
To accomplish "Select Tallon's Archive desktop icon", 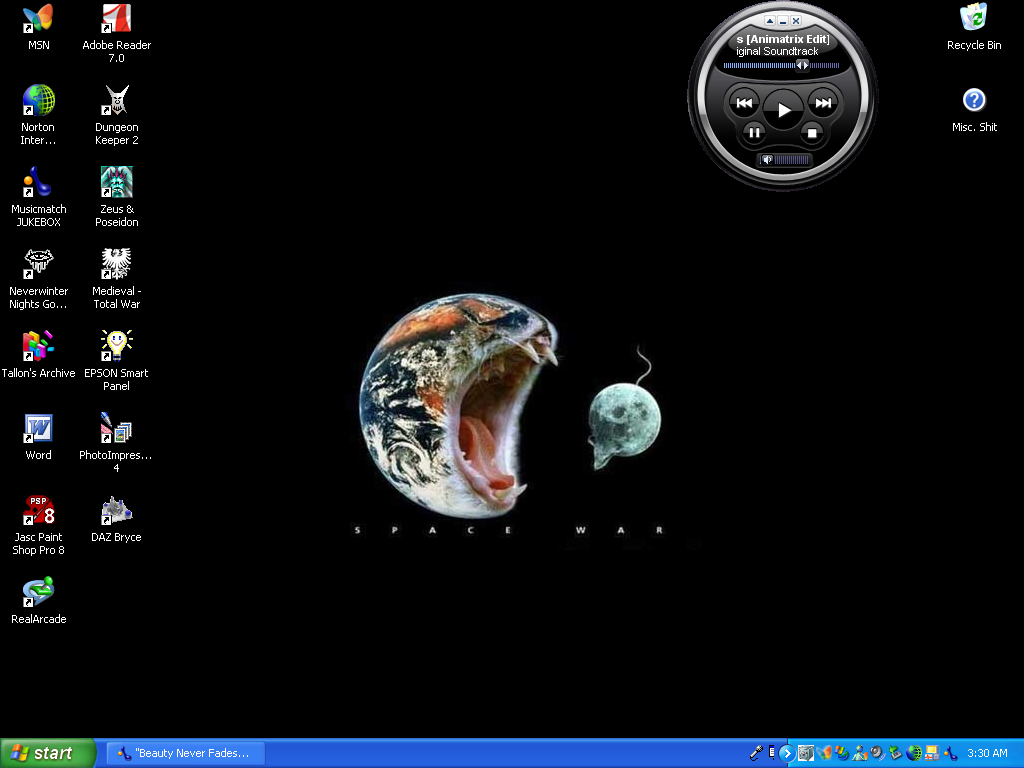I will [x=39, y=355].
